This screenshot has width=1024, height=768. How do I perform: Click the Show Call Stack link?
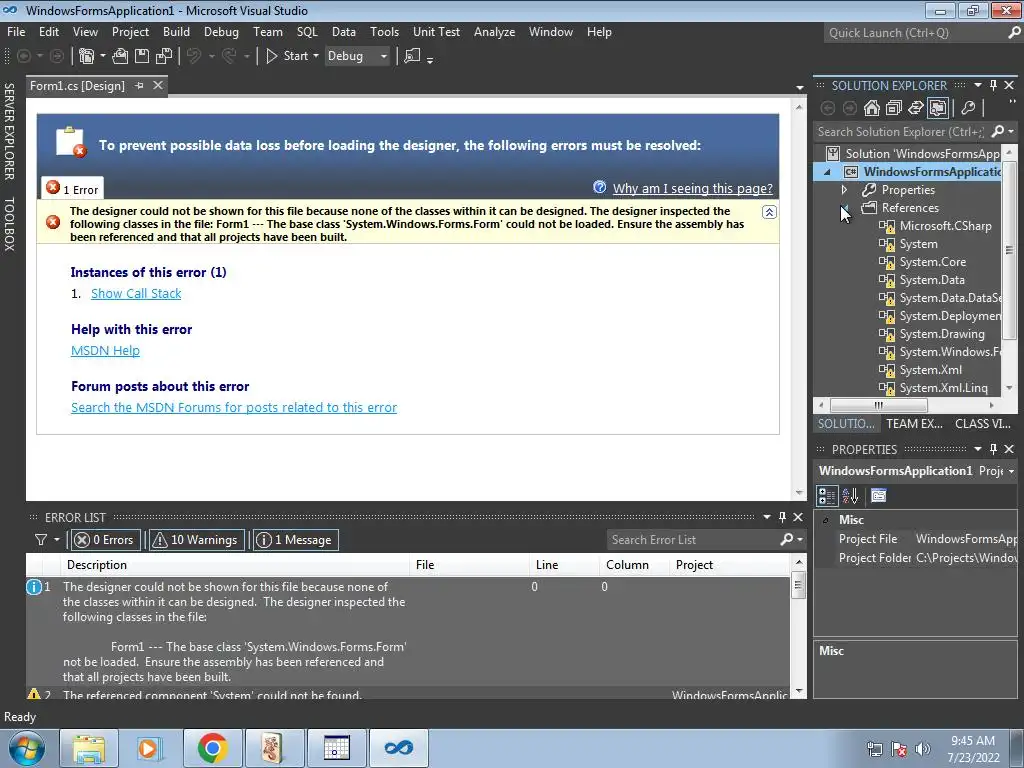point(136,293)
